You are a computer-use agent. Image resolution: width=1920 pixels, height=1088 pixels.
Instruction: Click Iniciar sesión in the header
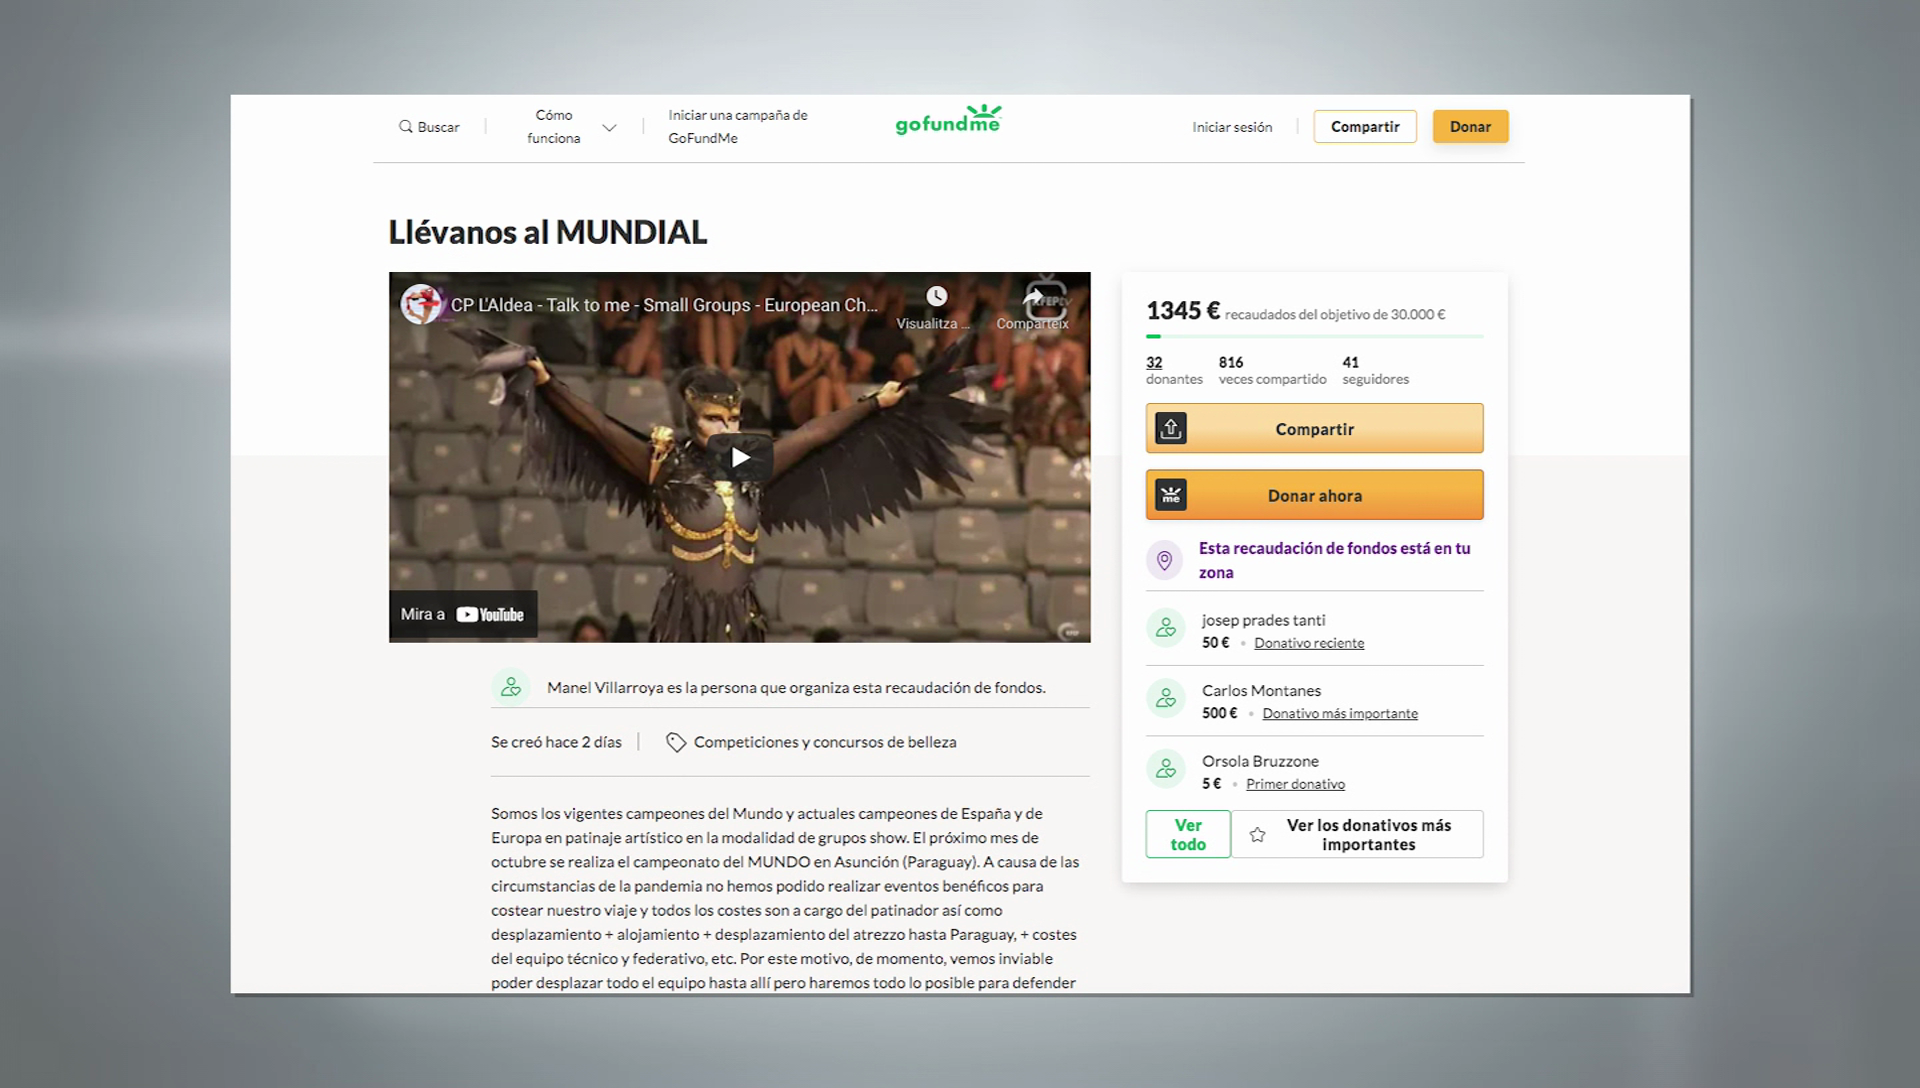pos(1232,127)
